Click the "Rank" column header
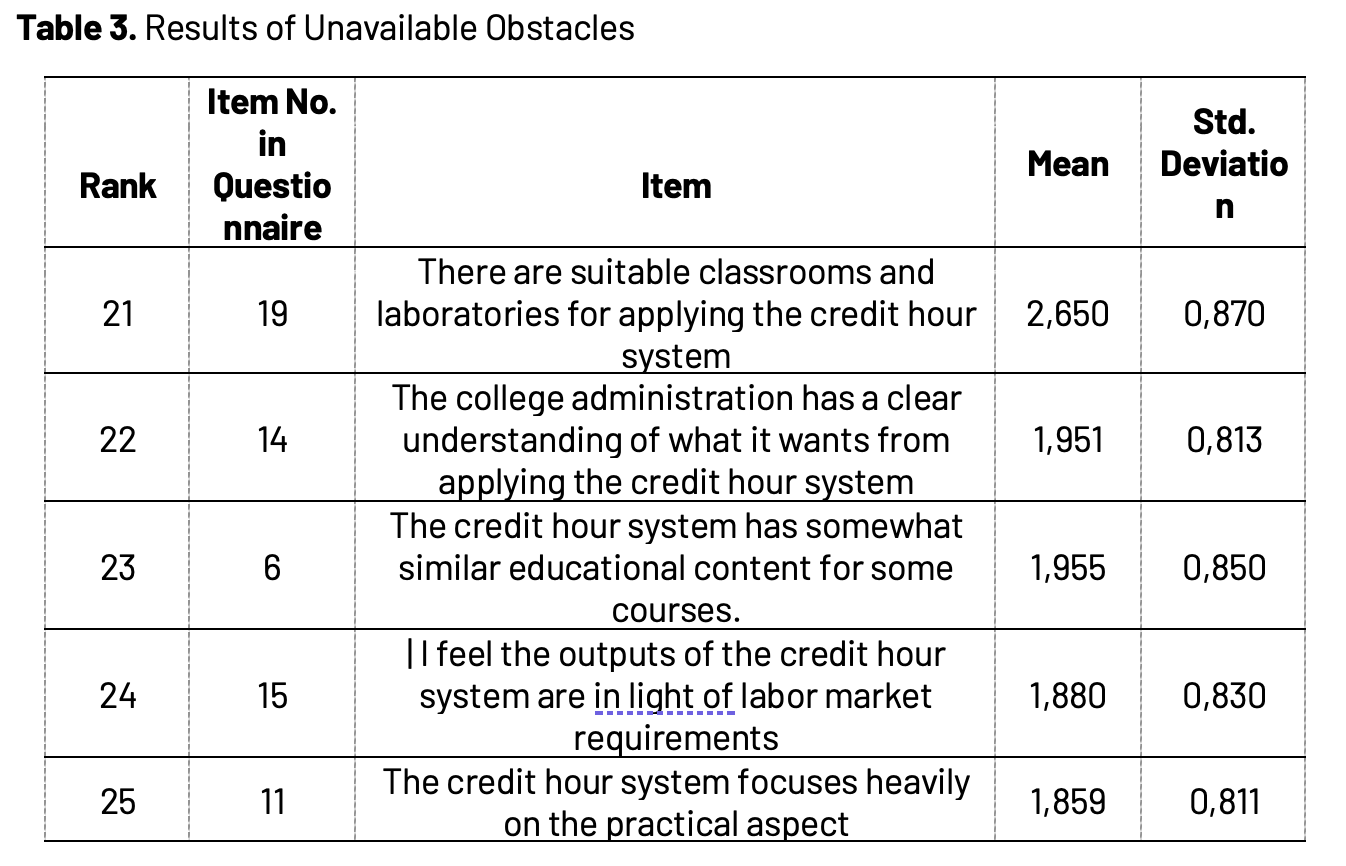The height and width of the screenshot is (866, 1346). click(118, 185)
